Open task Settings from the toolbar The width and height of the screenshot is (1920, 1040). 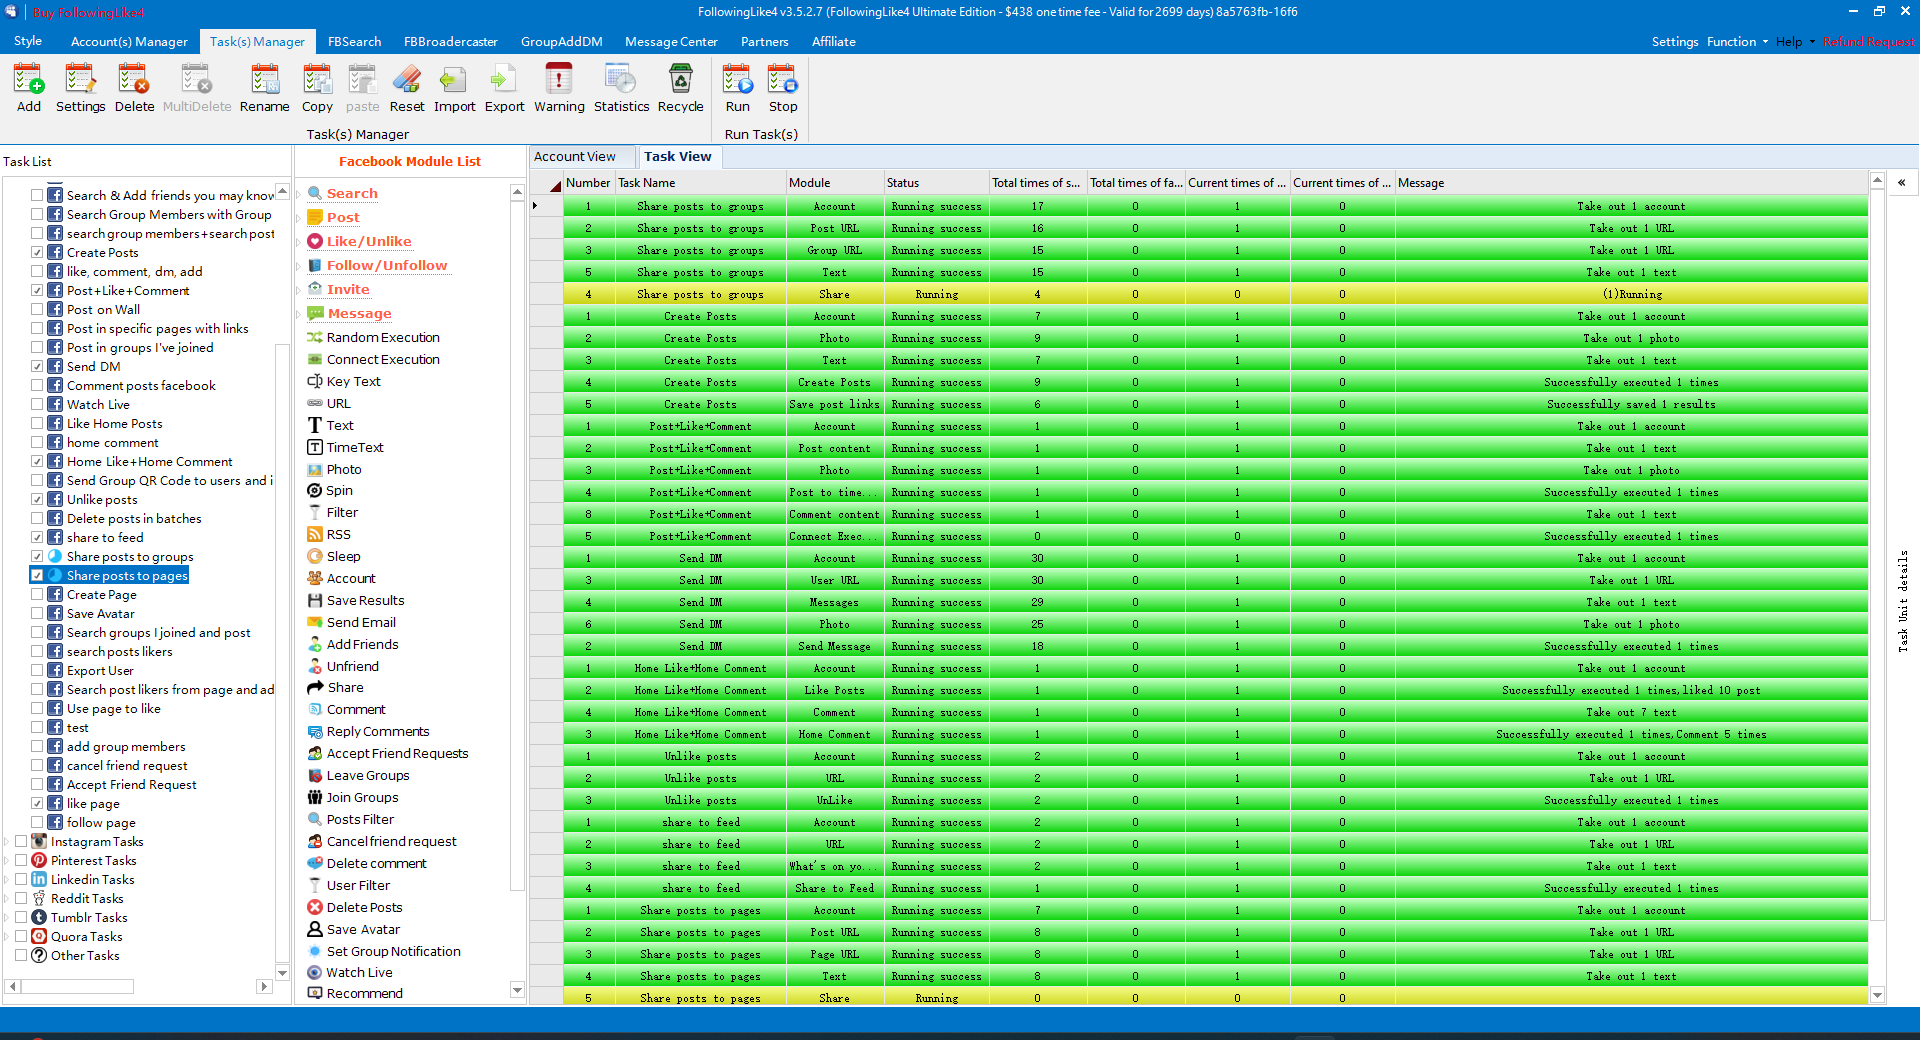(80, 88)
